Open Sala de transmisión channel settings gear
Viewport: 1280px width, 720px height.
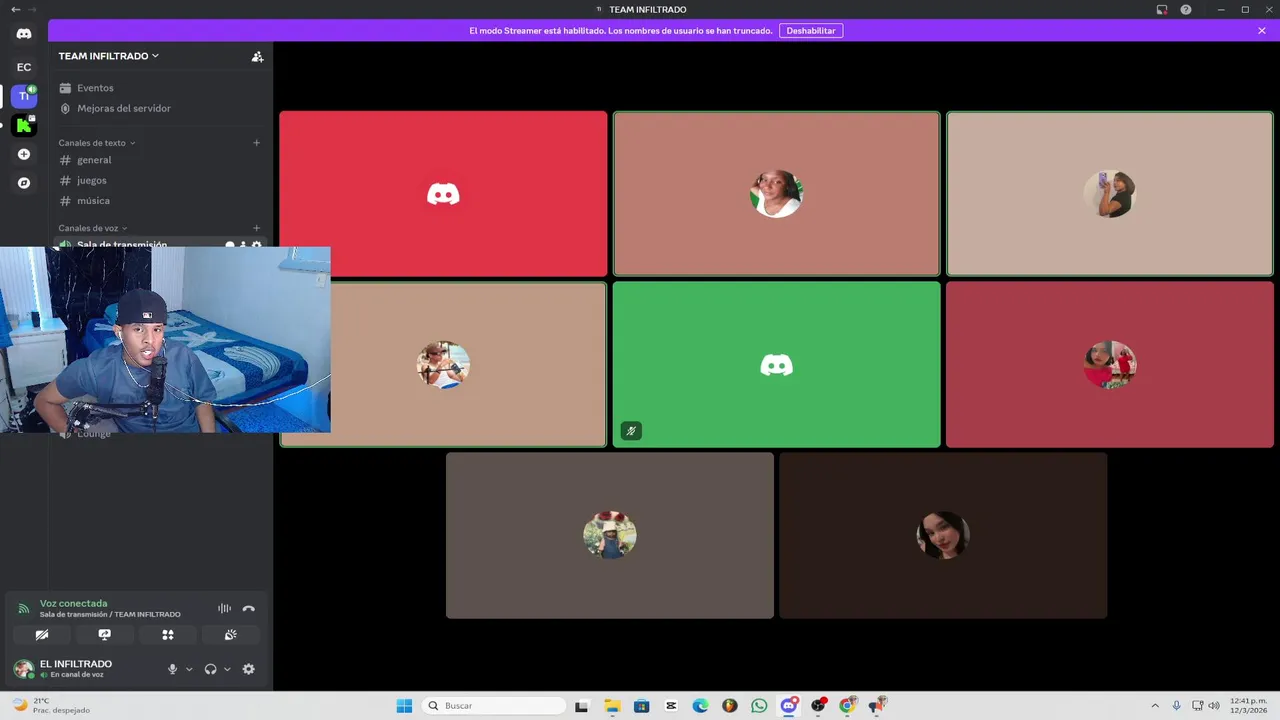tap(257, 244)
